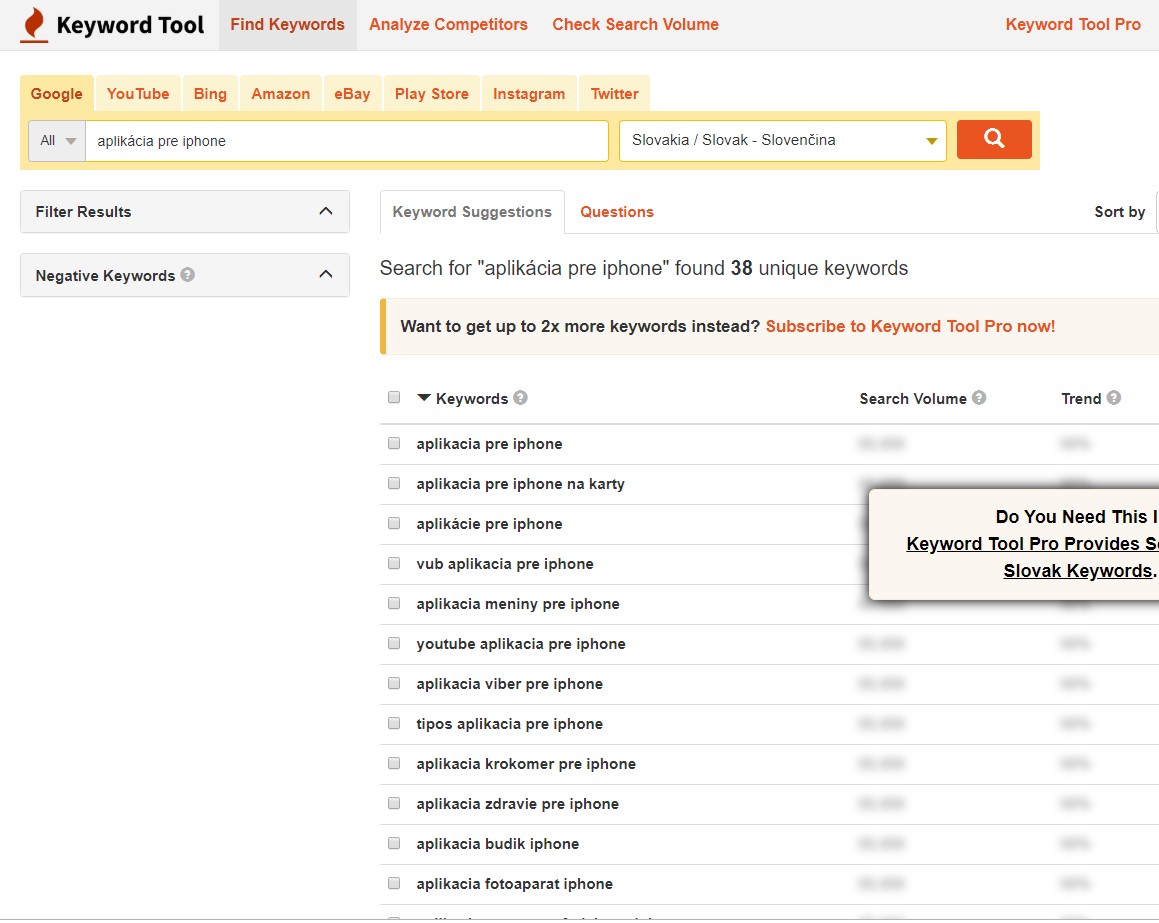Switch to the eBay tab
The height and width of the screenshot is (923, 1159).
pos(352,94)
